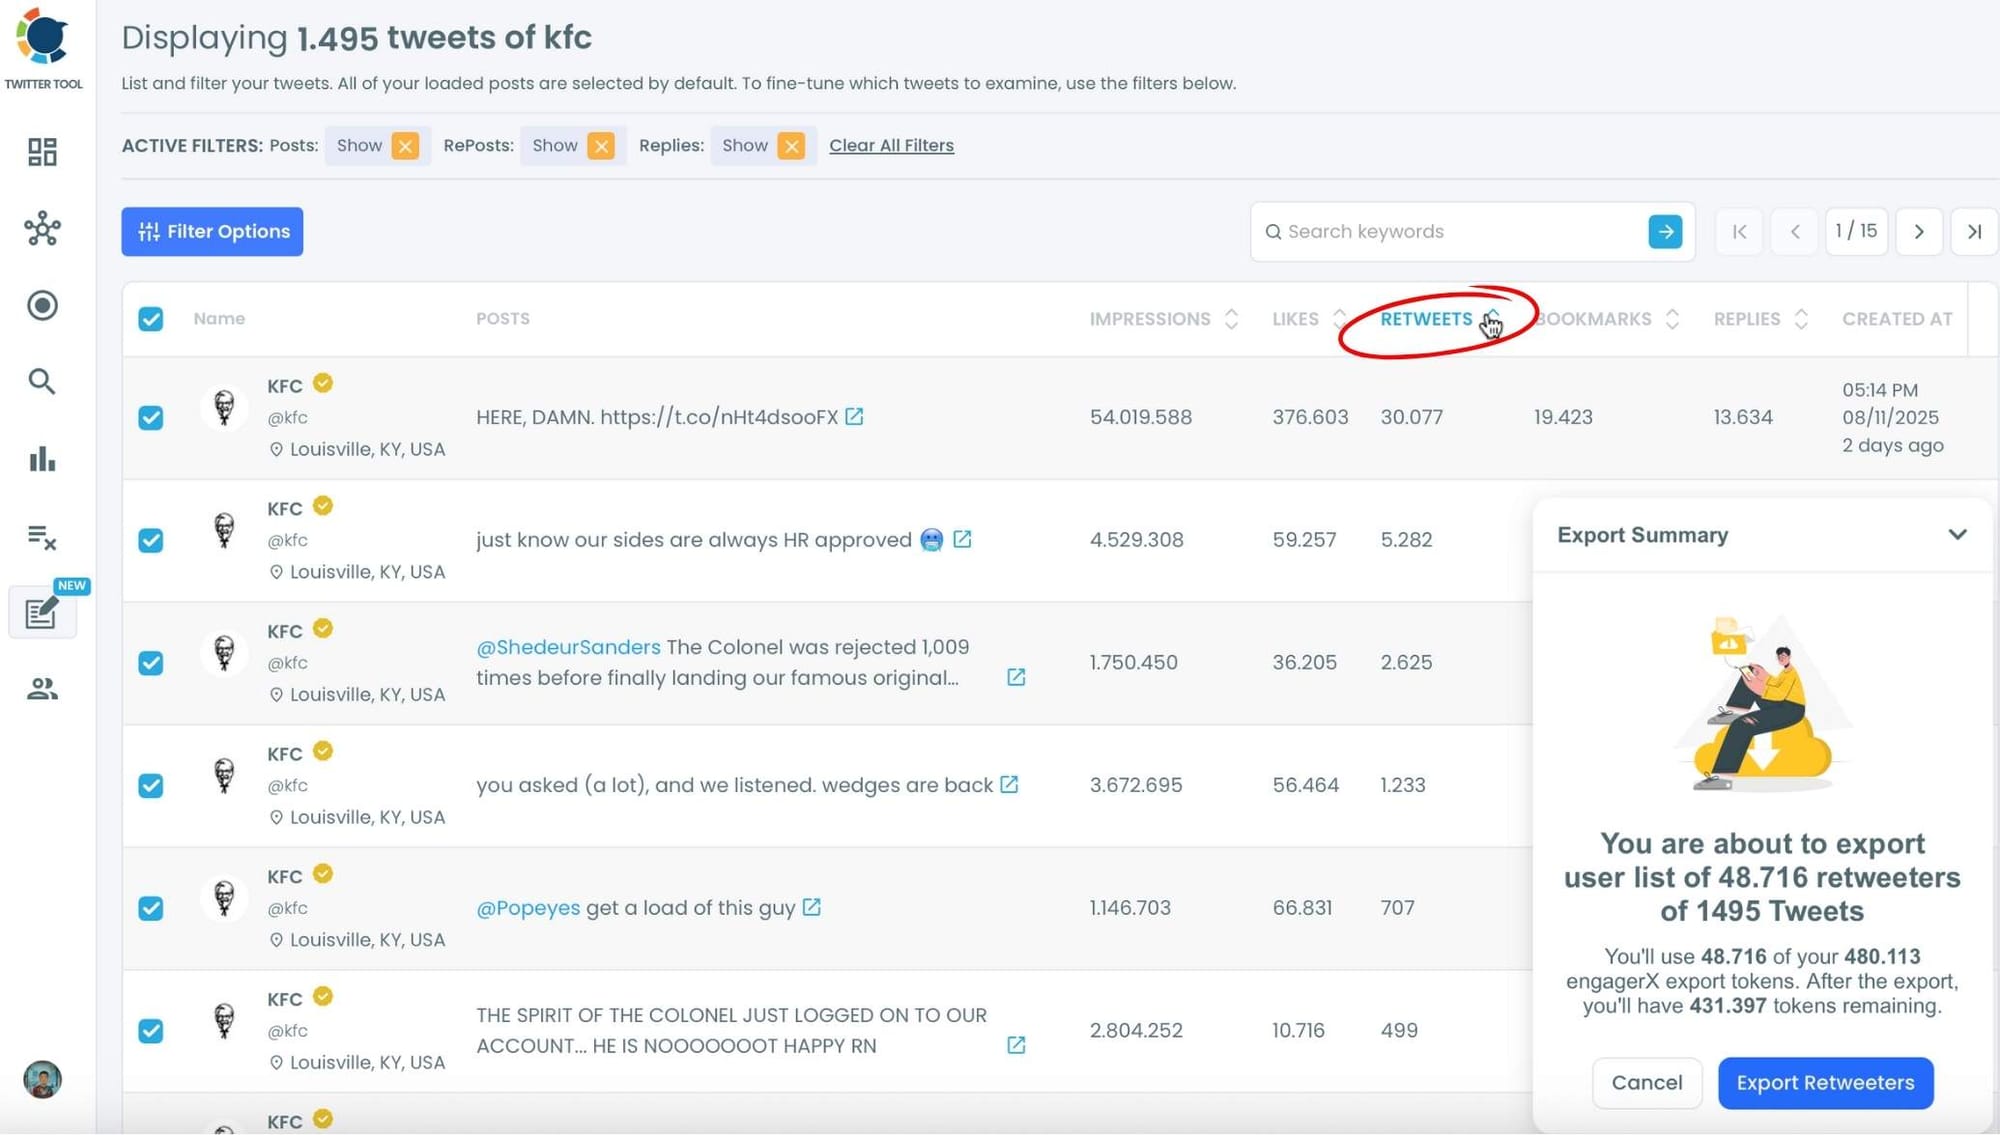Submit keyword search with arrow button

(1664, 232)
